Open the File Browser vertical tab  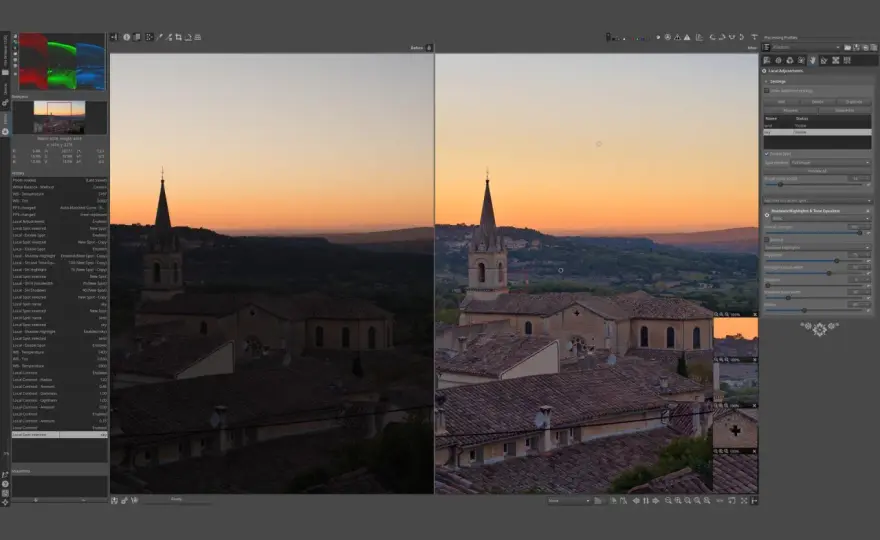coord(5,53)
